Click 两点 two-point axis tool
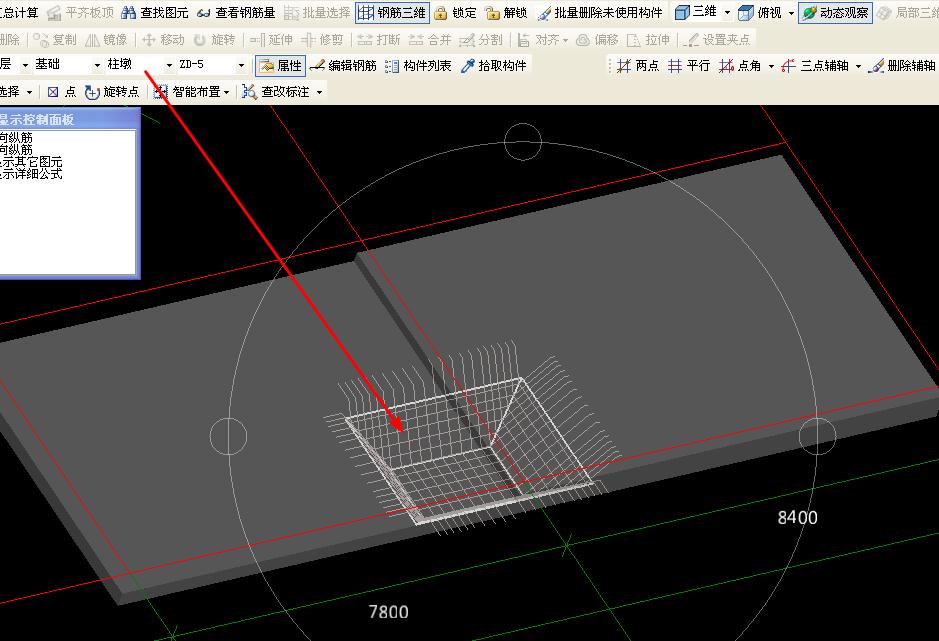This screenshot has height=641, width=939. click(x=638, y=65)
